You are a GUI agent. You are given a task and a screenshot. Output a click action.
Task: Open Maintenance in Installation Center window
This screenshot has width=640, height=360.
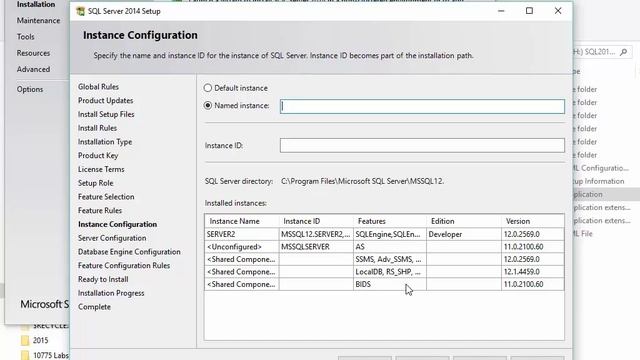38,20
